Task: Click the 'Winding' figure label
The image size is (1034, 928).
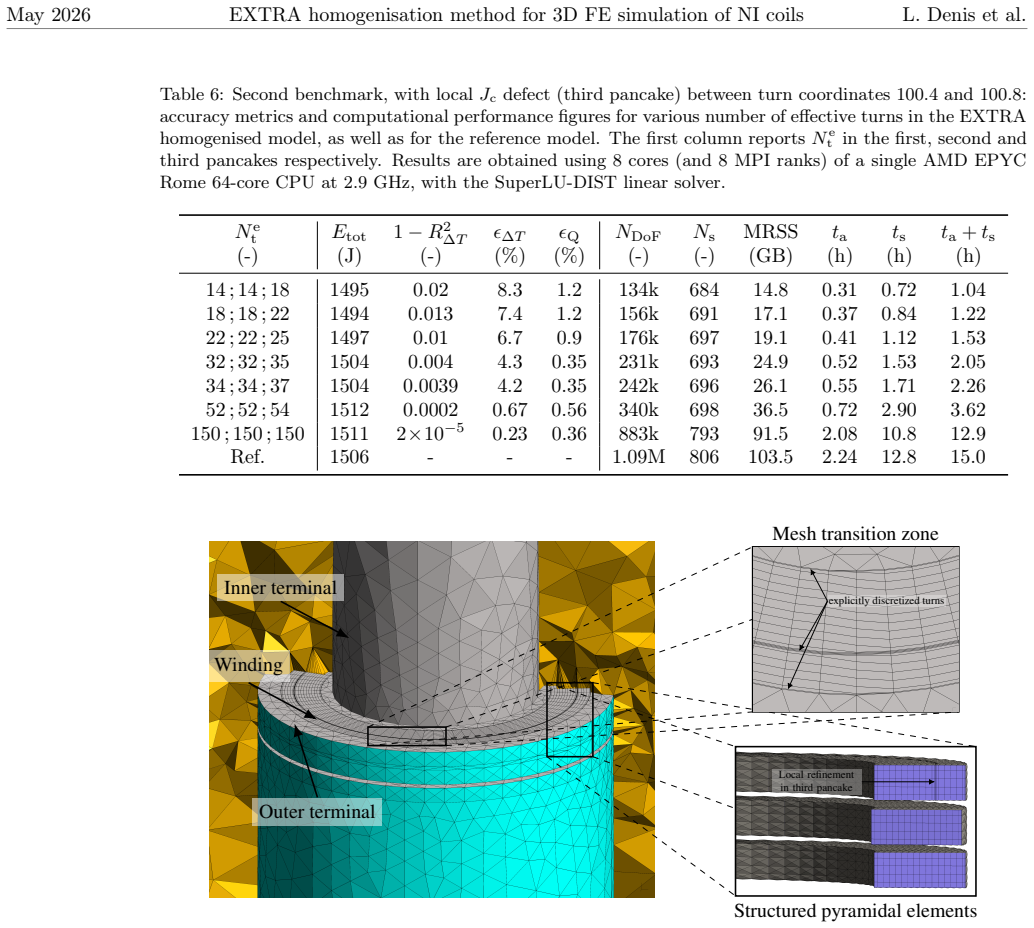Action: 249,664
